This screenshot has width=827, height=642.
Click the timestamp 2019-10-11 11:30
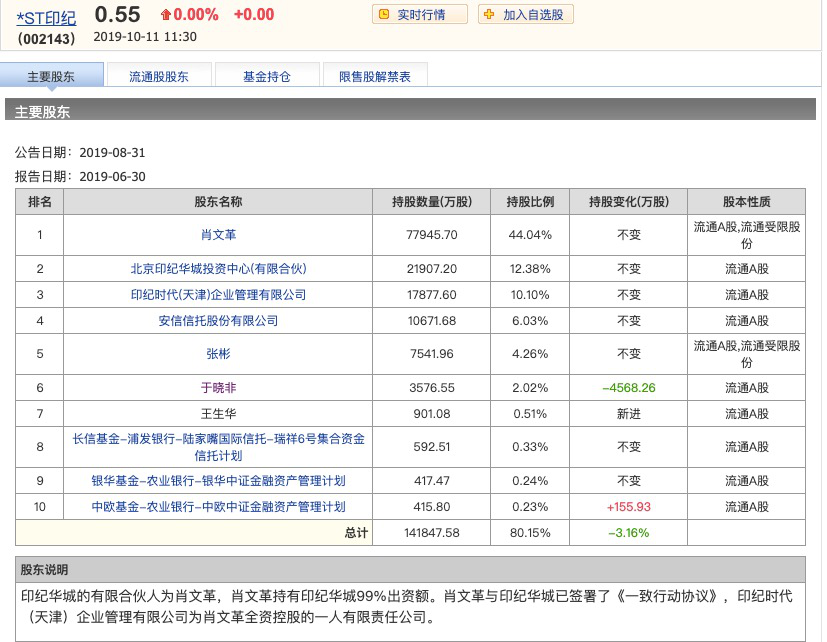(145, 36)
